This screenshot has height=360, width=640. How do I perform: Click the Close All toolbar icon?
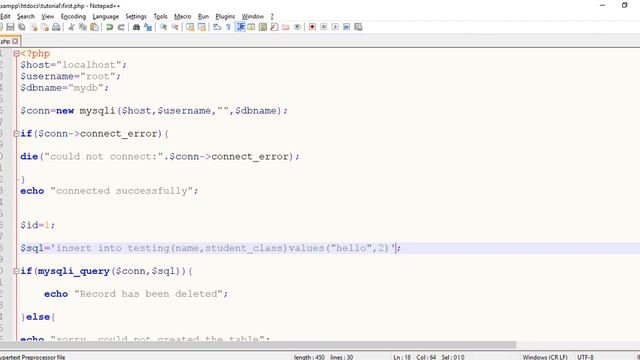point(45,27)
